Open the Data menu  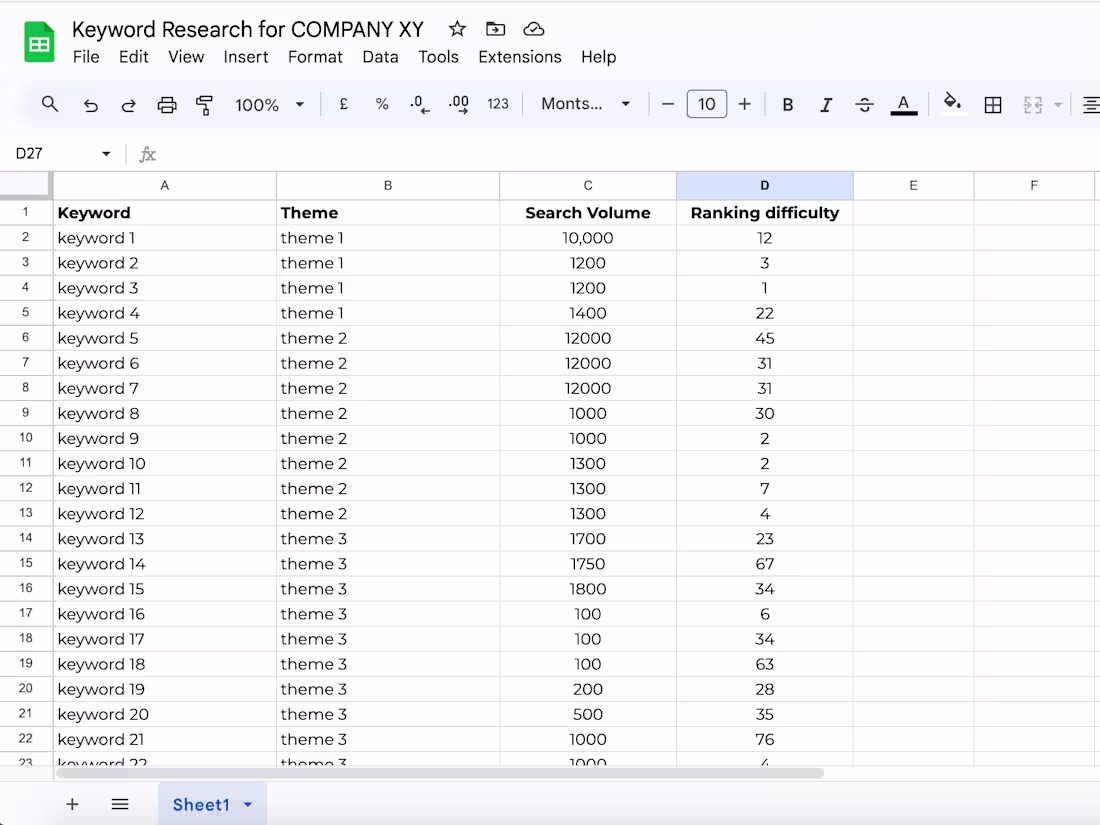[380, 57]
